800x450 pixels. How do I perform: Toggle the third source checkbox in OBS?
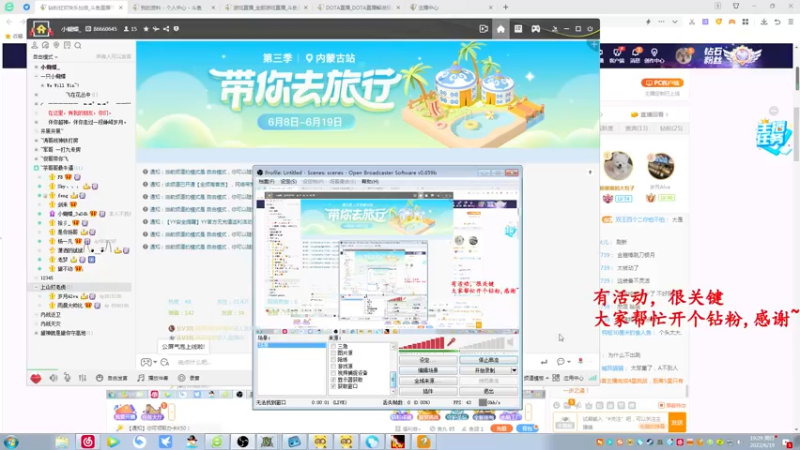(x=333, y=360)
